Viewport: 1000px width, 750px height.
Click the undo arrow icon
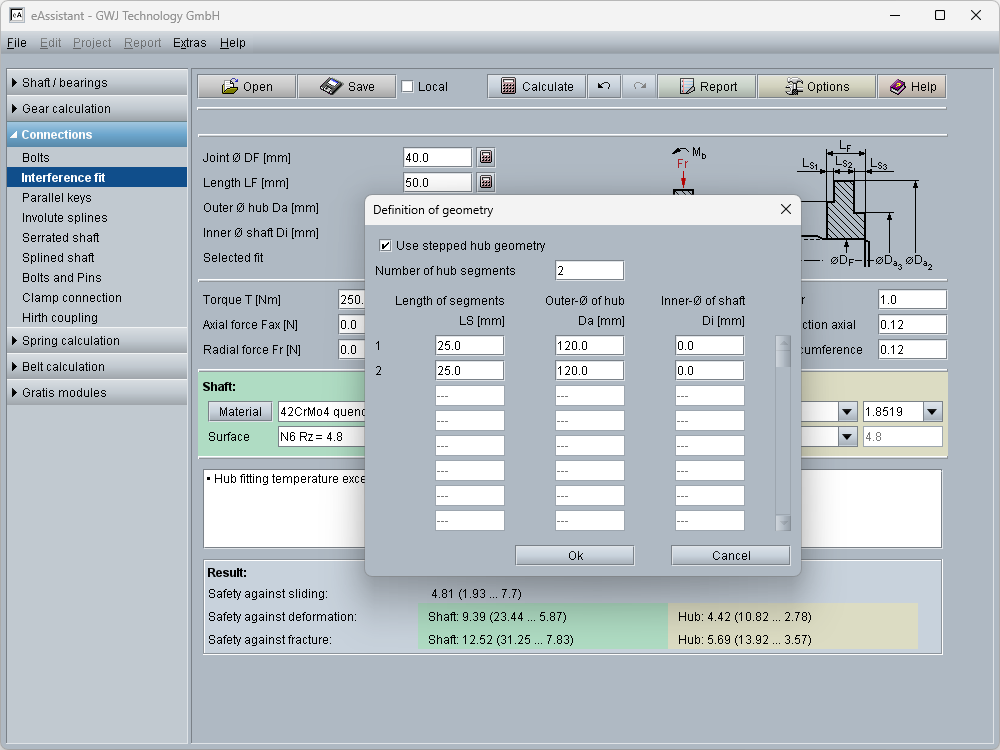click(604, 87)
